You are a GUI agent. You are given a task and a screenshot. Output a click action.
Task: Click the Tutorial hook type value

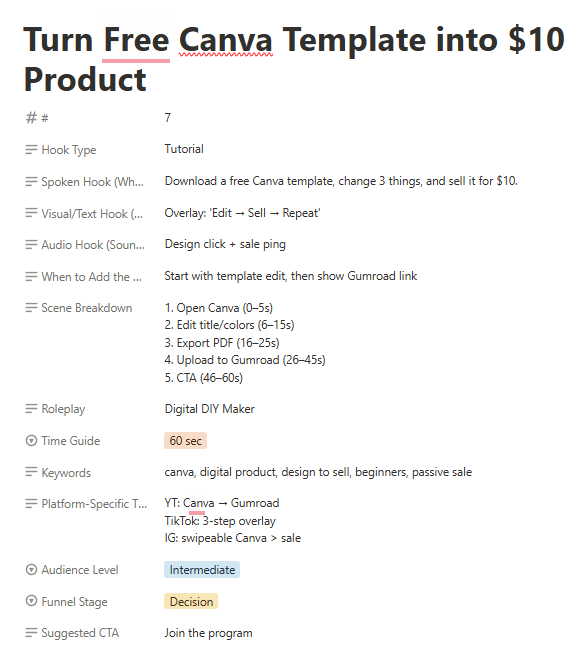coord(184,149)
